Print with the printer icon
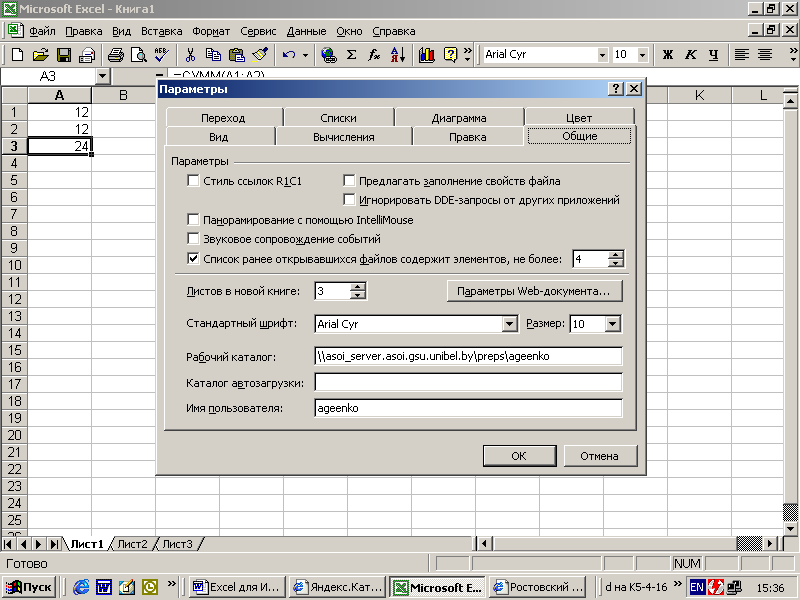 116,54
